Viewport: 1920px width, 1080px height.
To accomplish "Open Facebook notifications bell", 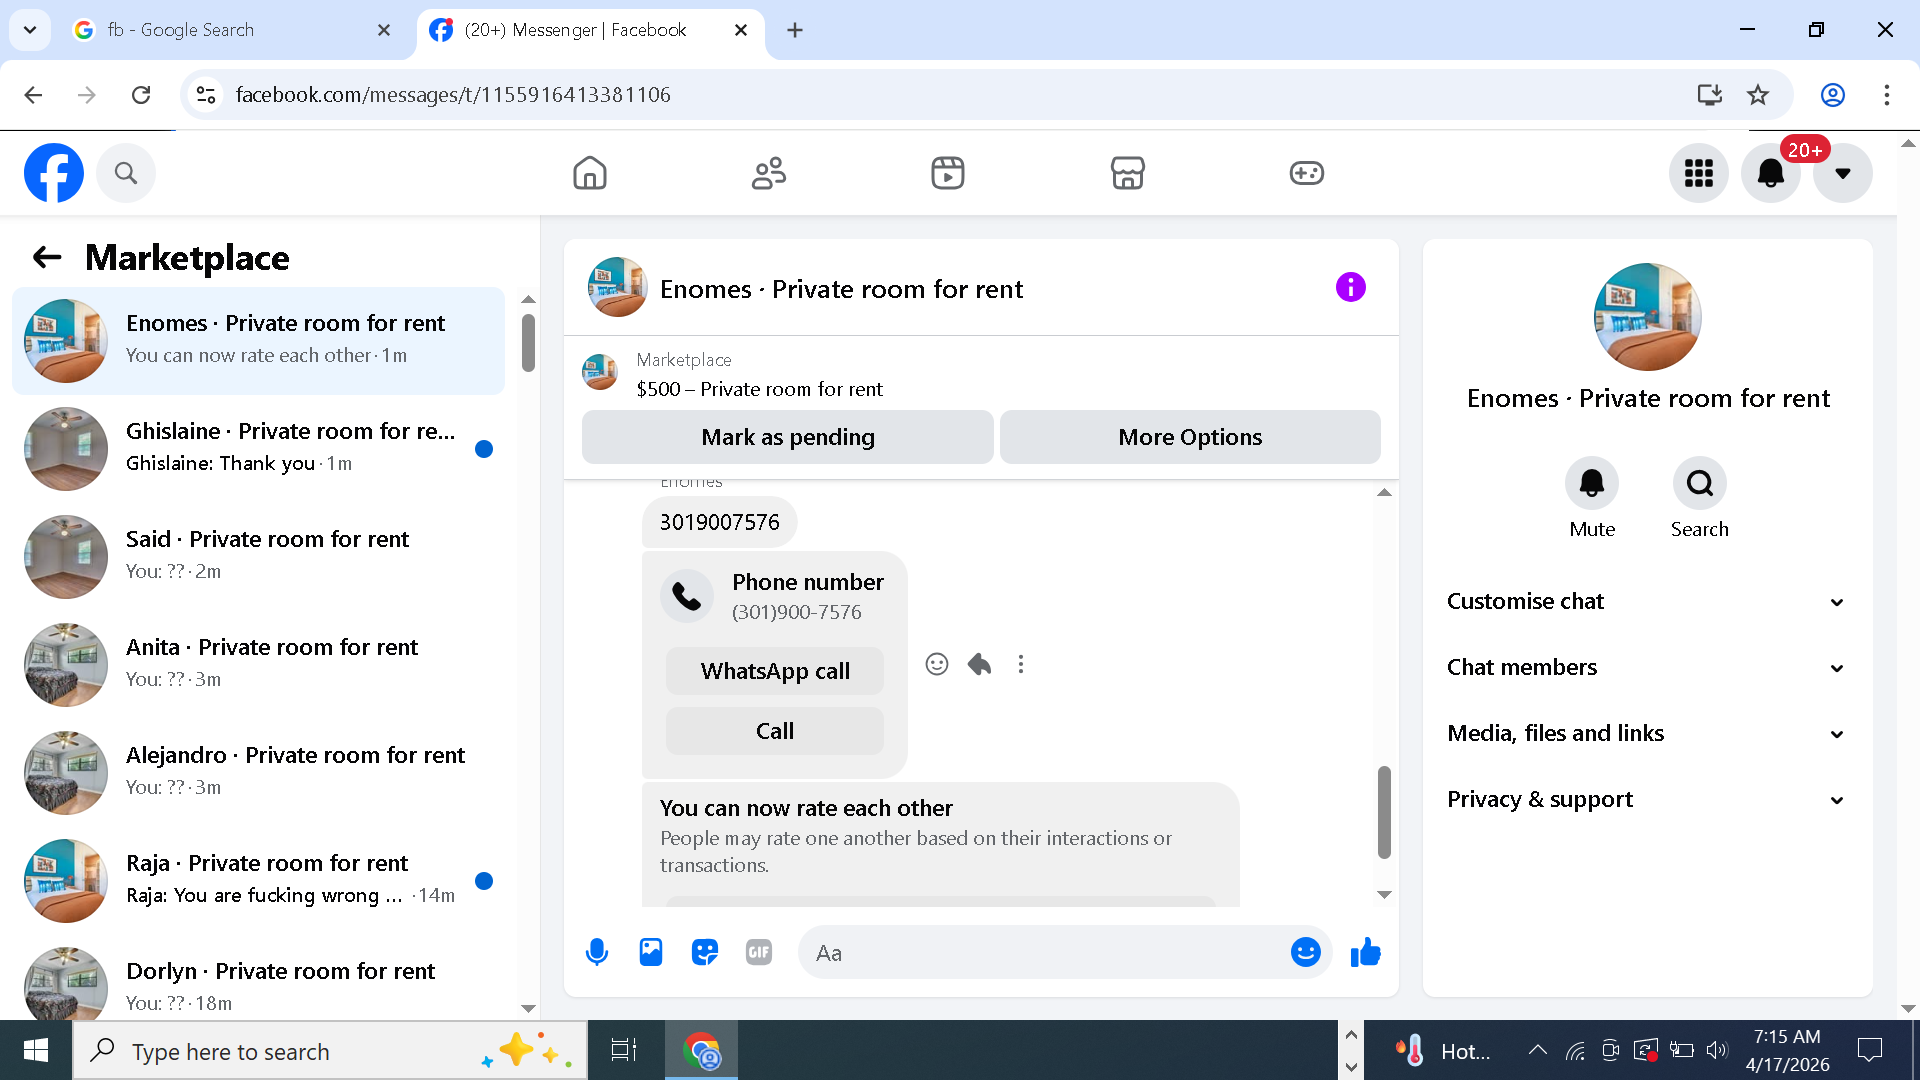I will (1770, 173).
